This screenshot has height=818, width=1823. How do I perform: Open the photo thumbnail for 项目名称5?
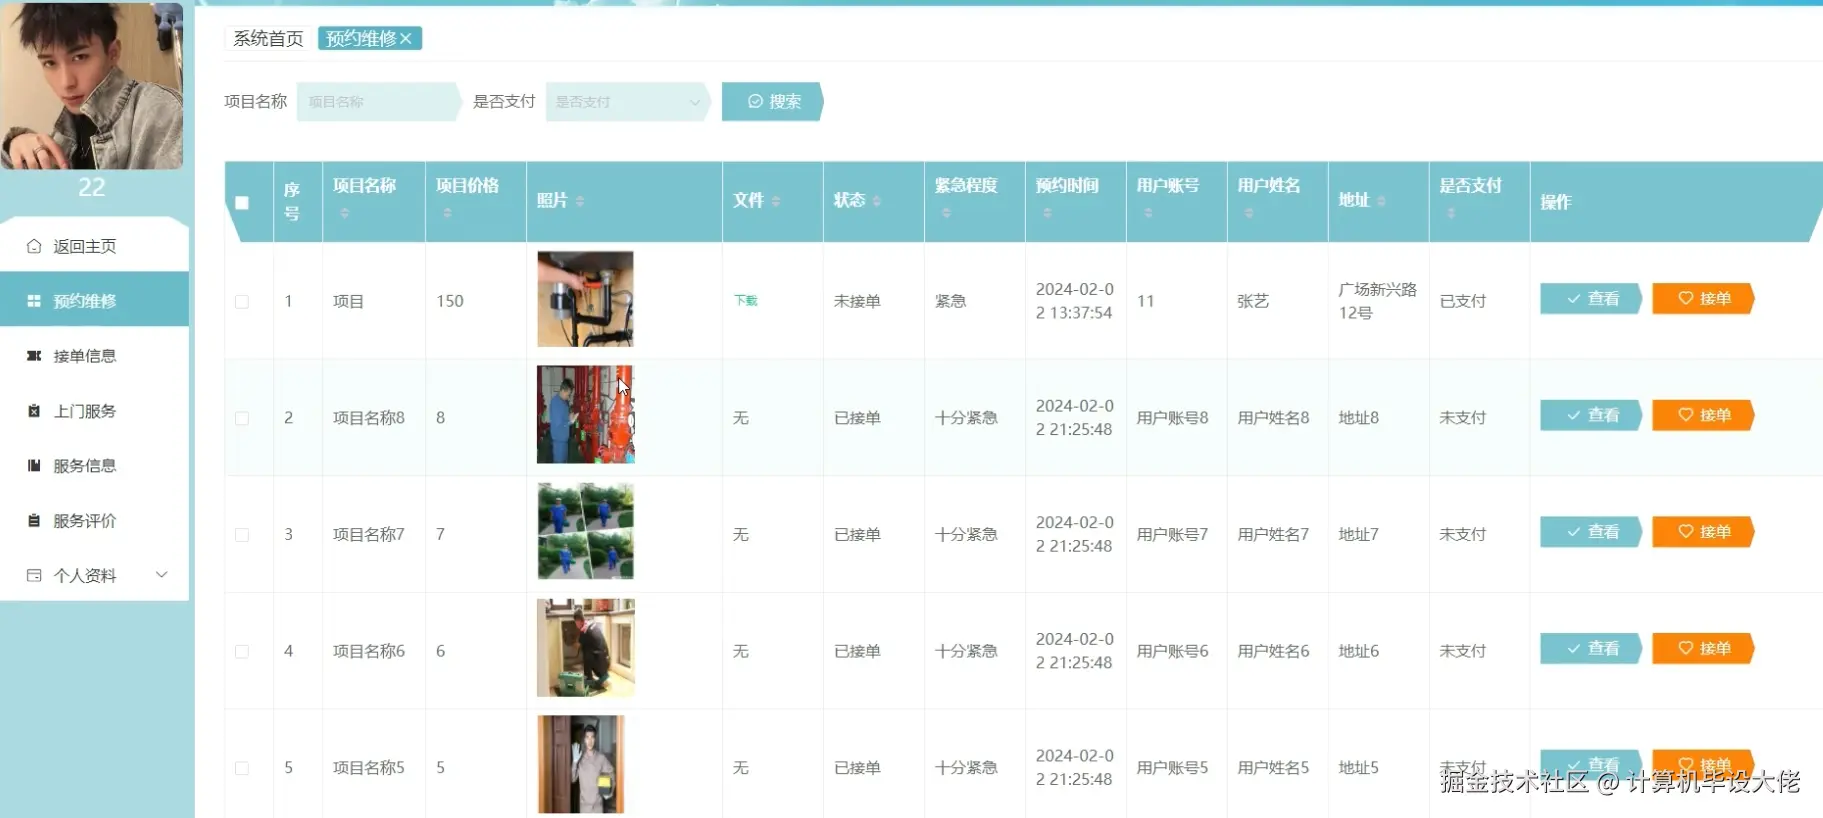581,764
